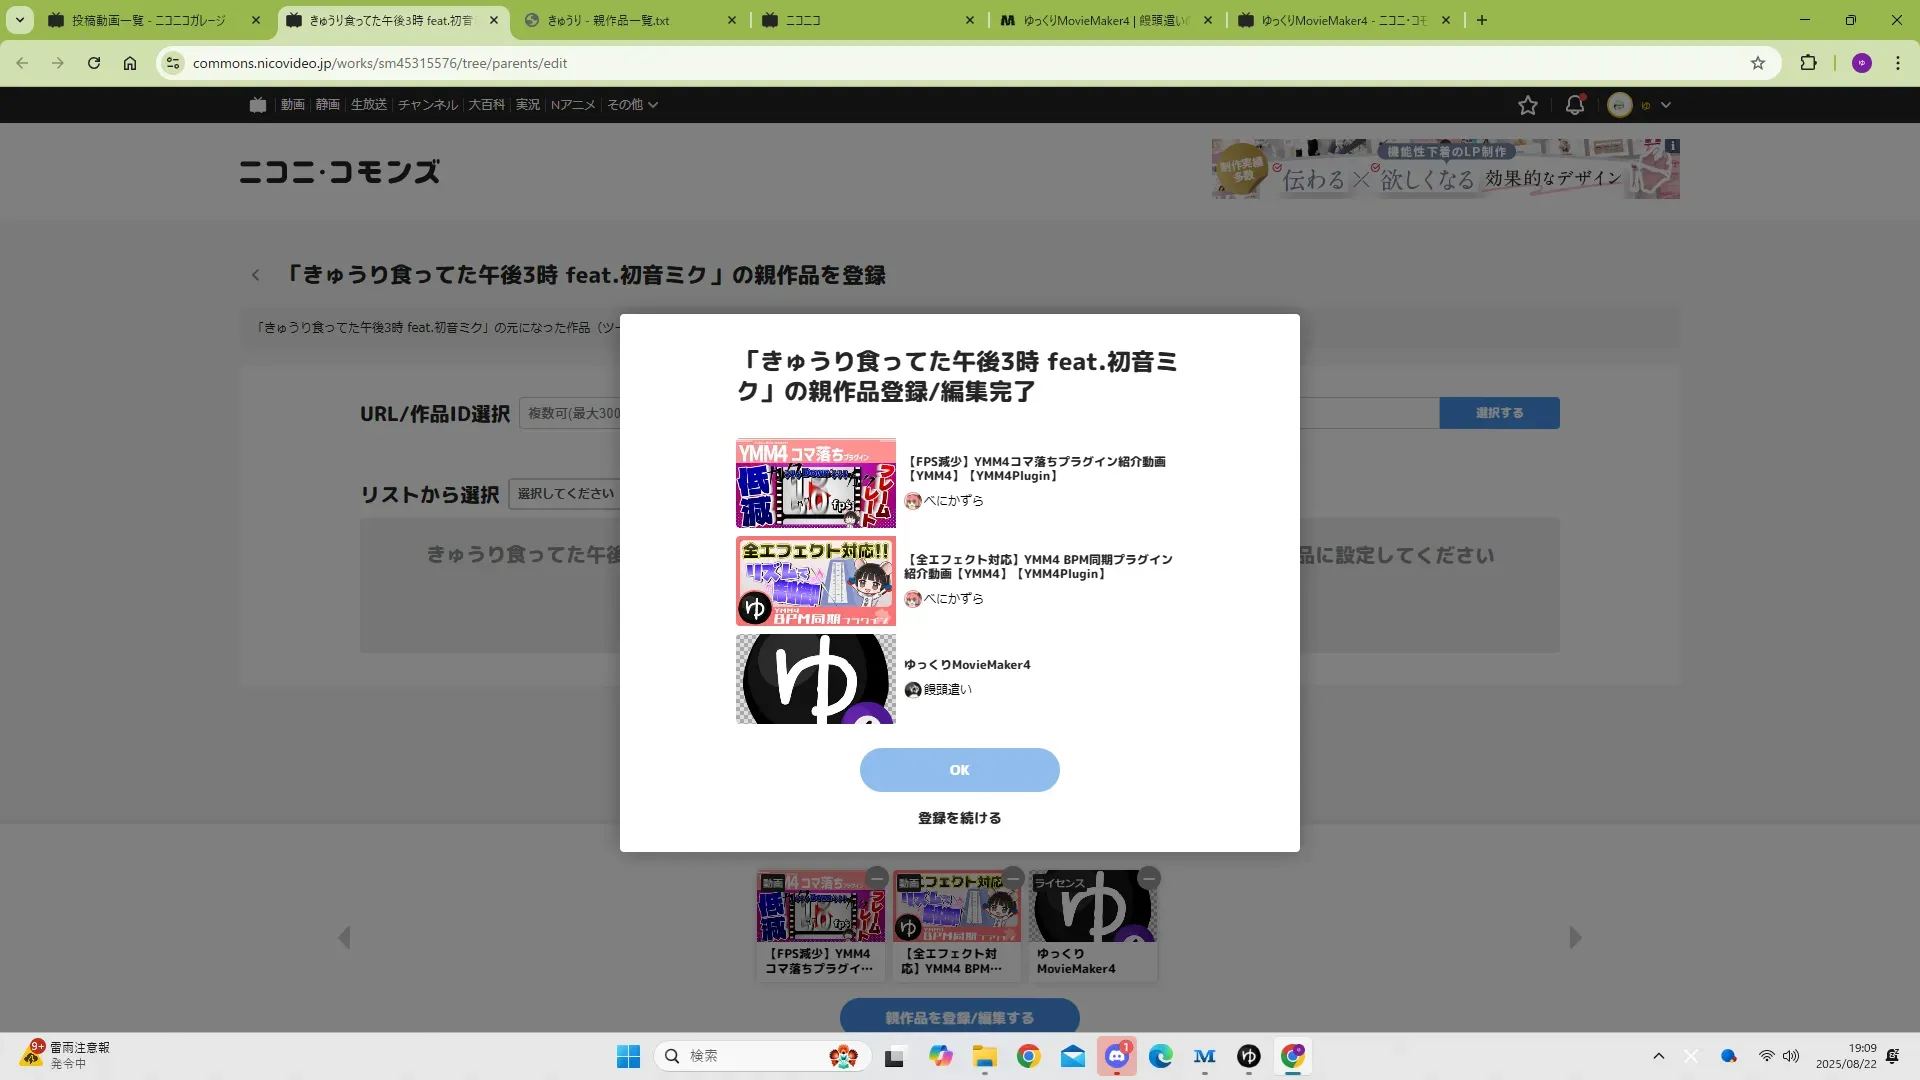Click the OK button in the dialog
This screenshot has width=1920, height=1080.
(959, 770)
